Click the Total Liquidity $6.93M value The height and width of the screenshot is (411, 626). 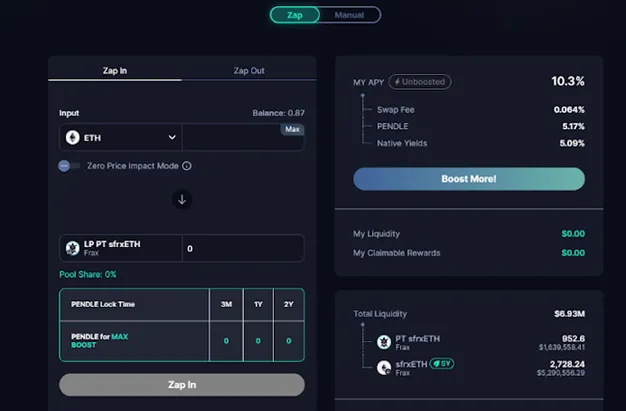click(569, 314)
